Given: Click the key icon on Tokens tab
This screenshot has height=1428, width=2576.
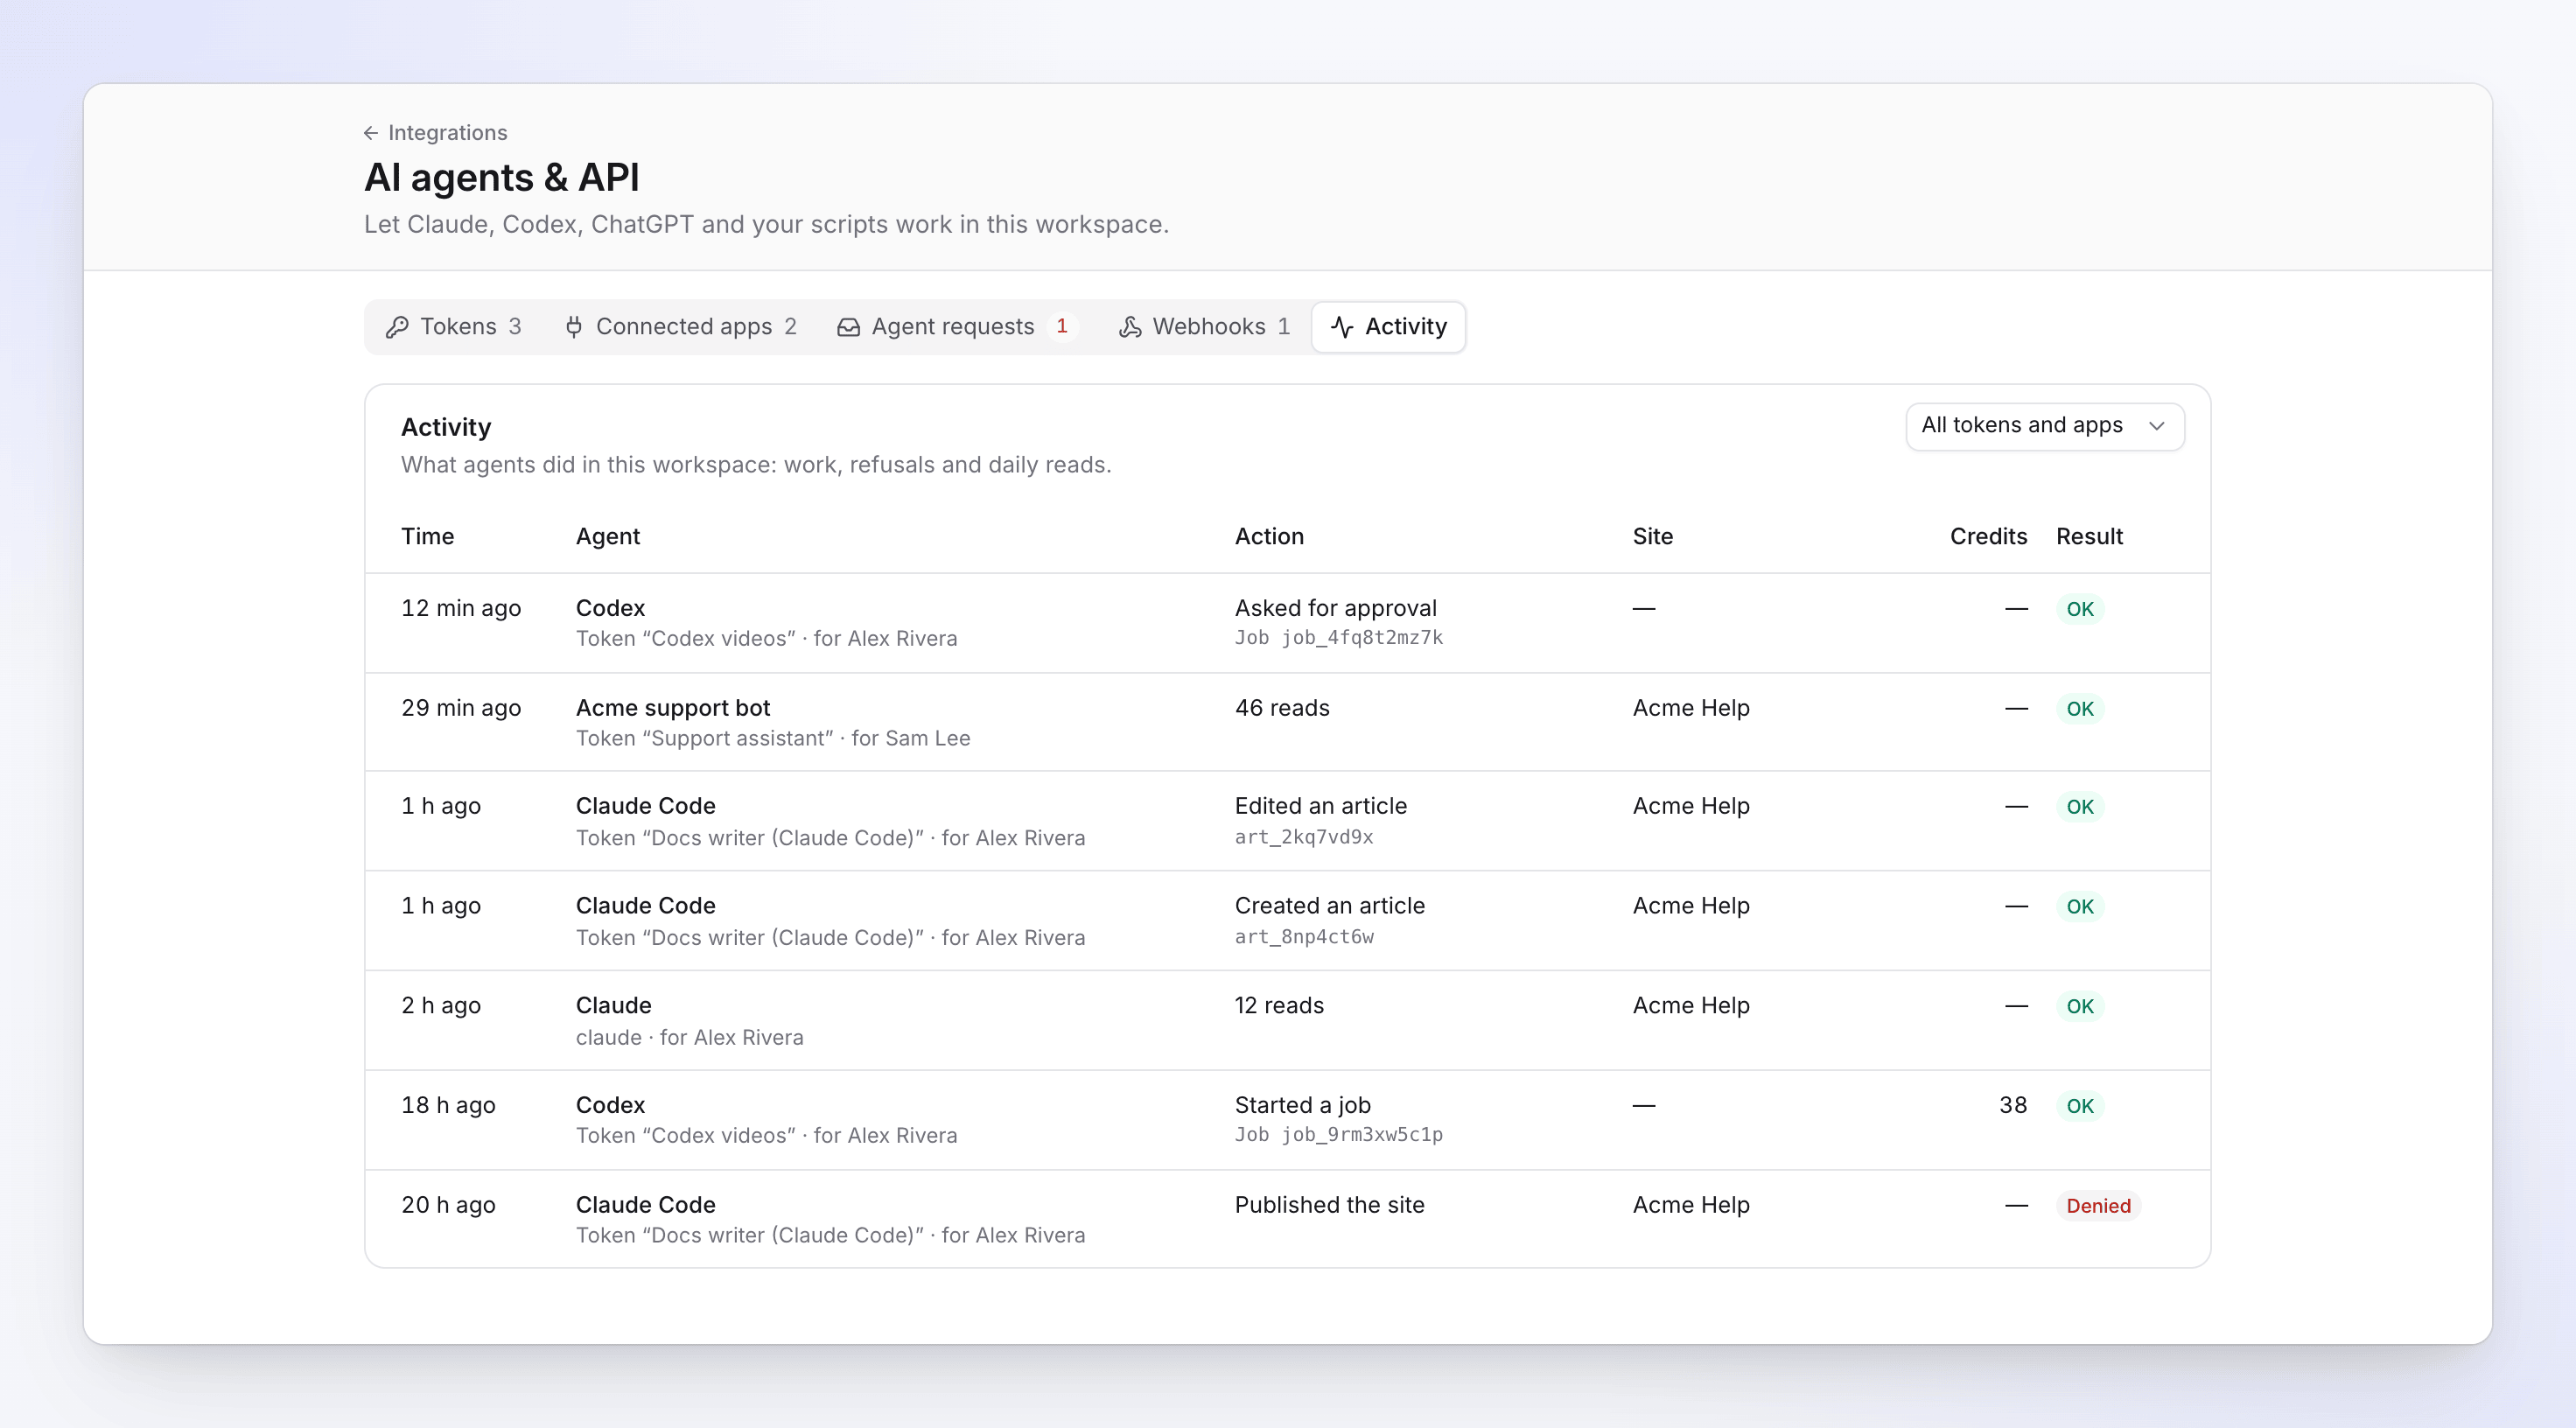Looking at the screenshot, I should (397, 327).
